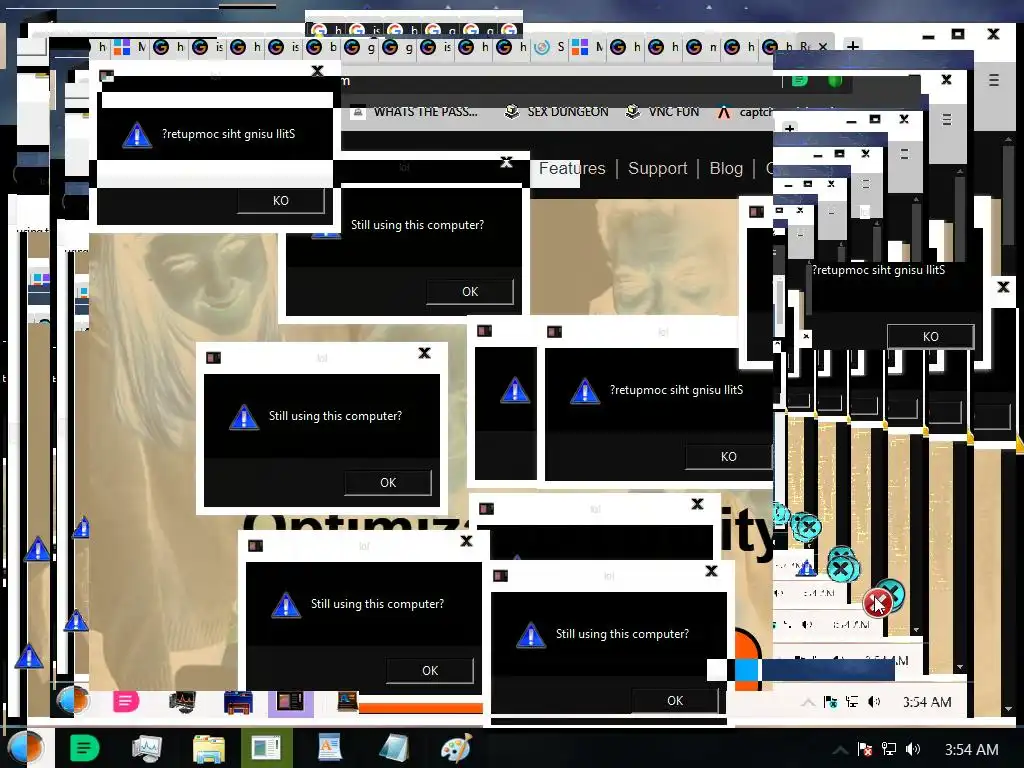1024x768 pixels.
Task: Open the Notepad icon on the bottom taskbar
Action: point(393,748)
